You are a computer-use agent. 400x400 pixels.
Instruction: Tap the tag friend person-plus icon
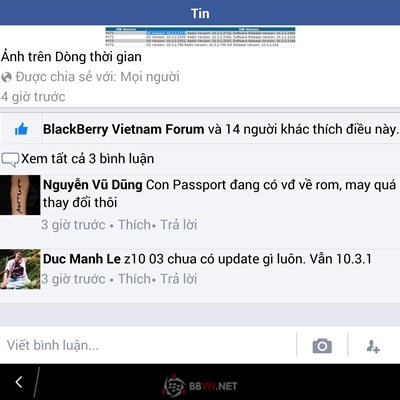[x=373, y=346]
